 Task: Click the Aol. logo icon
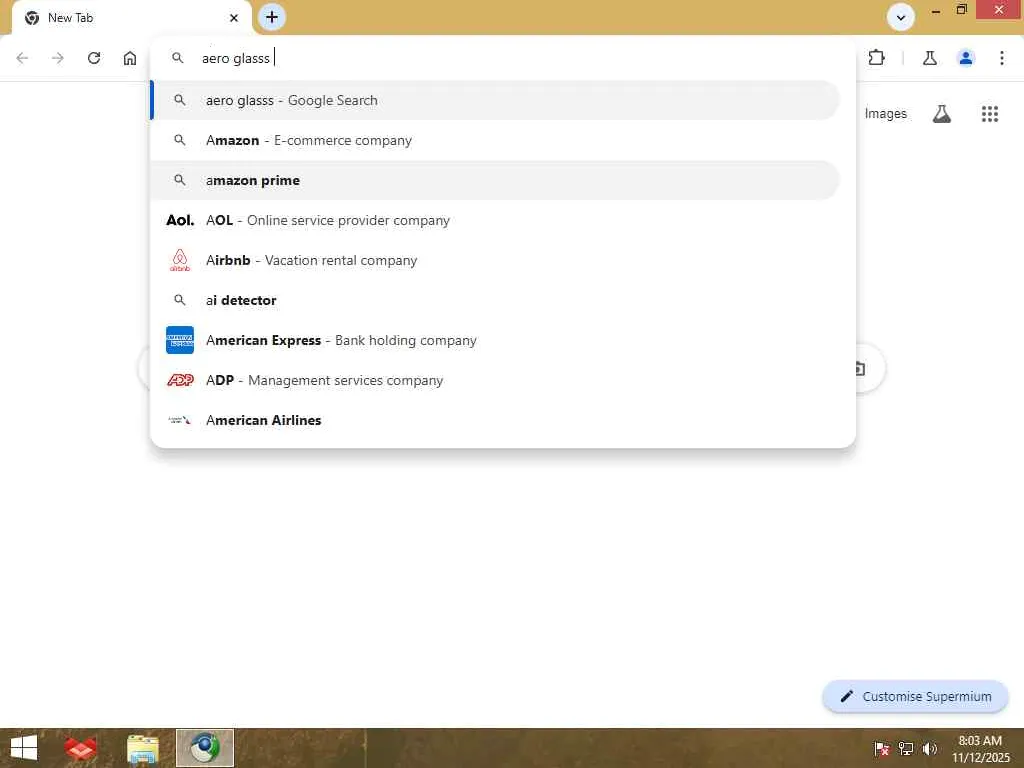point(180,220)
